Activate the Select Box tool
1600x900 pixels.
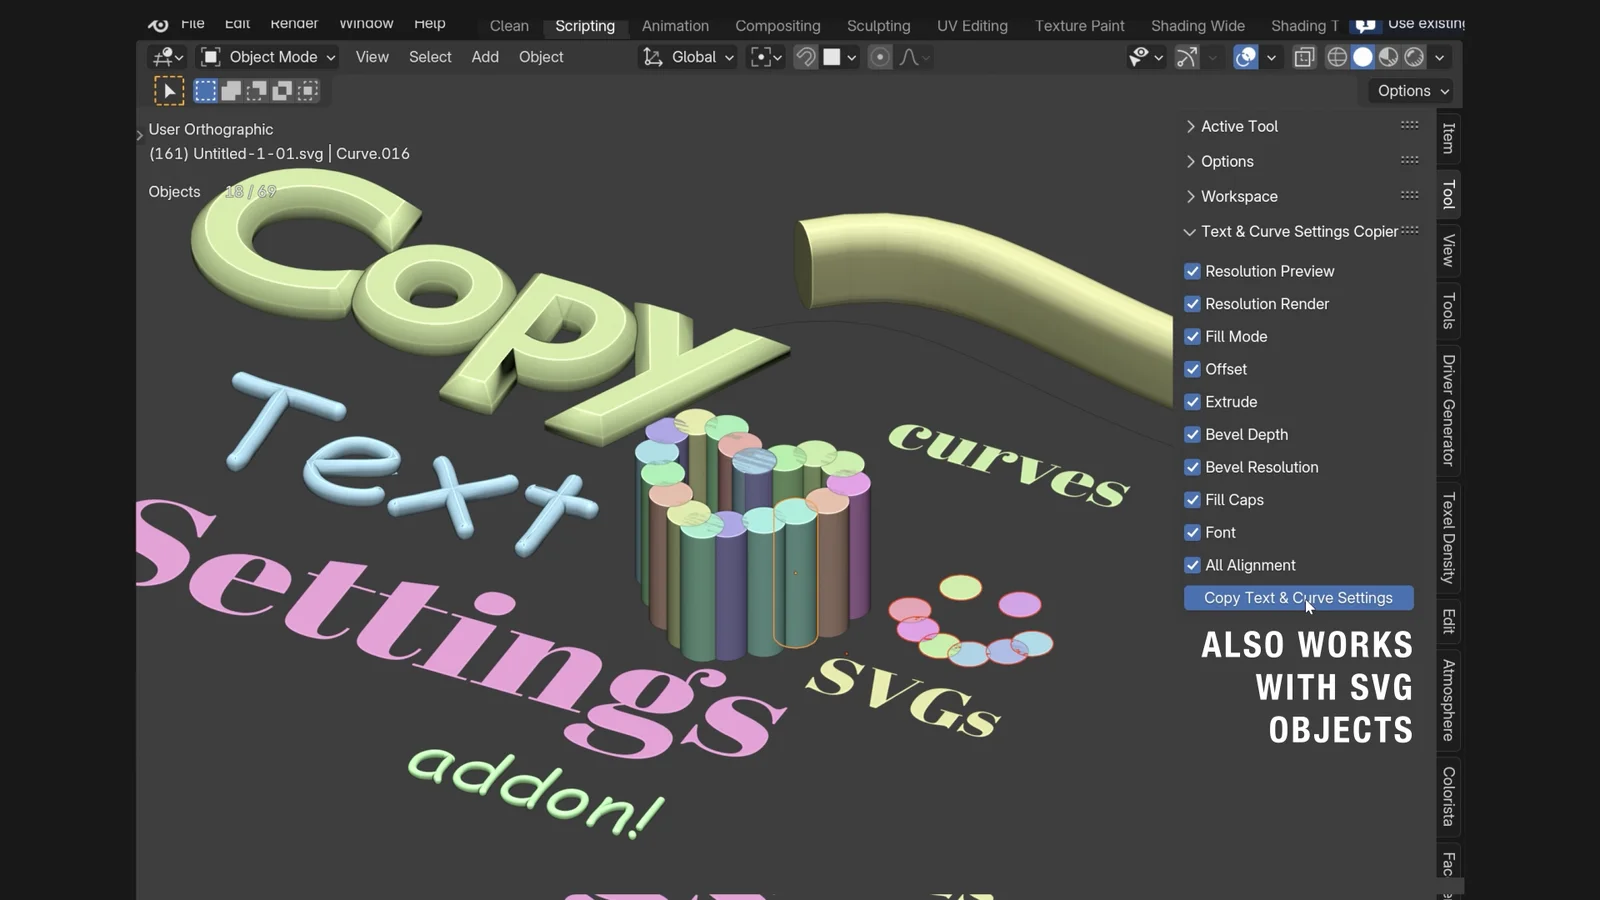205,90
